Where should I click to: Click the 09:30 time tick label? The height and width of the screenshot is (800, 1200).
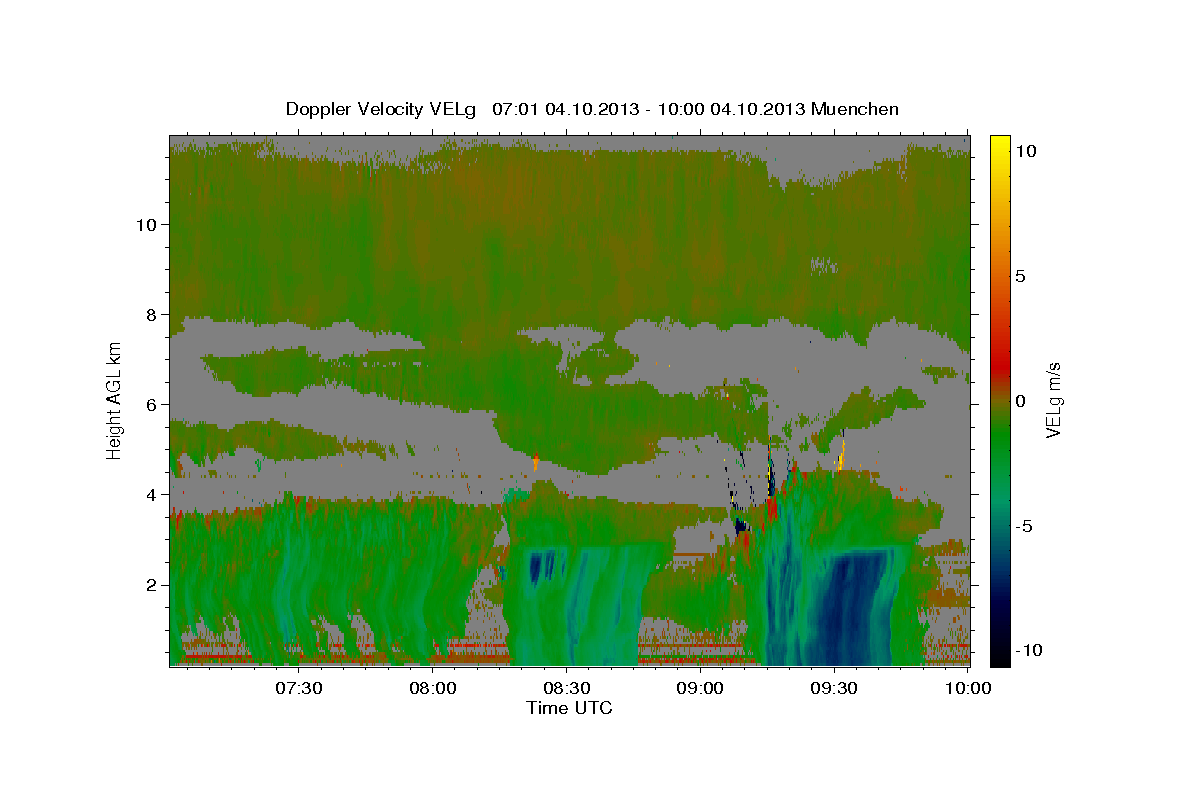834,688
